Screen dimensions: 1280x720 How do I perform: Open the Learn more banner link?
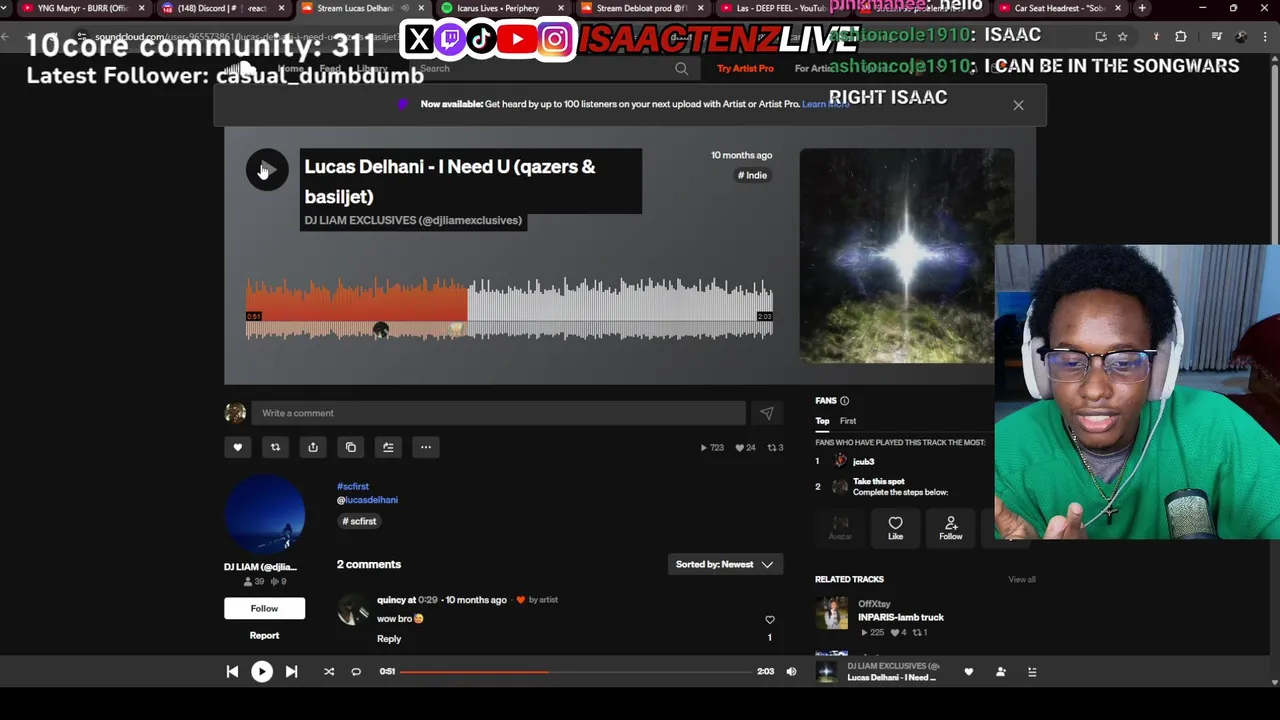coord(825,105)
